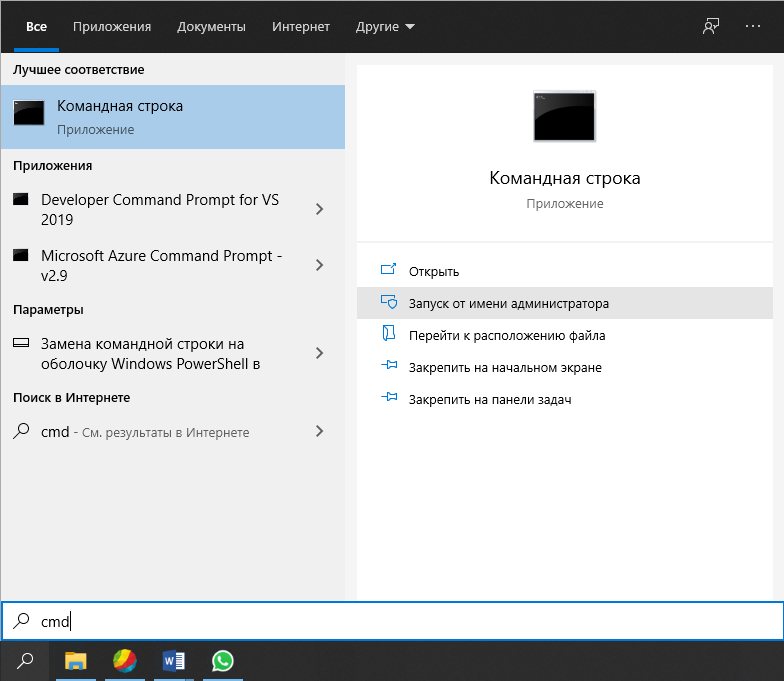The height and width of the screenshot is (681, 784).
Task: Click the search box magnifier icon
Action: (x=21, y=620)
